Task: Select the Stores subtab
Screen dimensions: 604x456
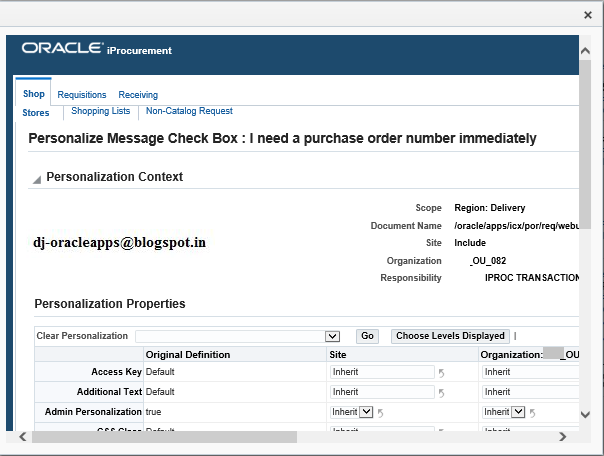Action: click(x=36, y=113)
